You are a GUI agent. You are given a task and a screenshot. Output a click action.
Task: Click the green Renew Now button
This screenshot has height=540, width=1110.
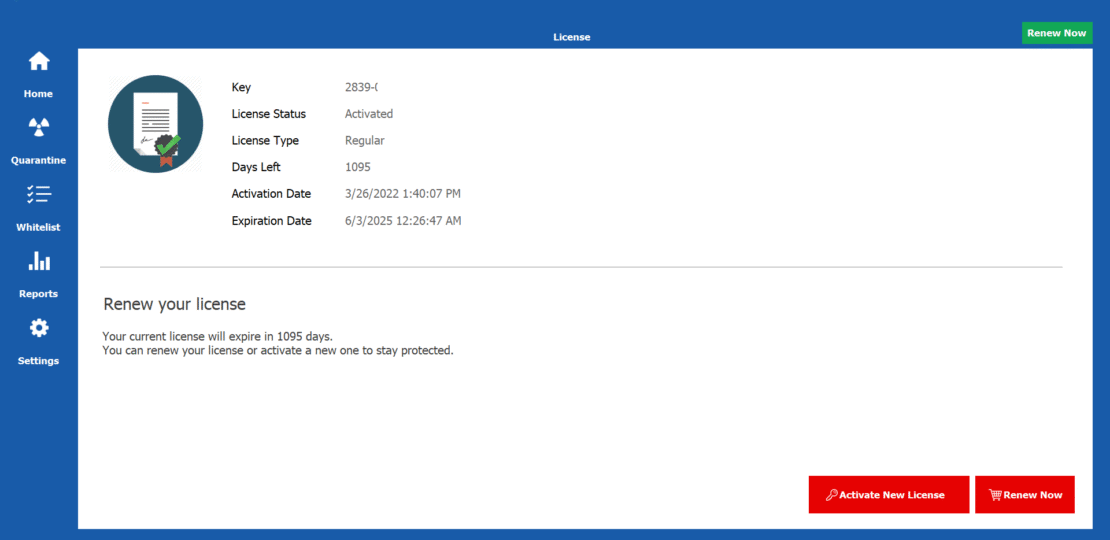pos(1057,33)
